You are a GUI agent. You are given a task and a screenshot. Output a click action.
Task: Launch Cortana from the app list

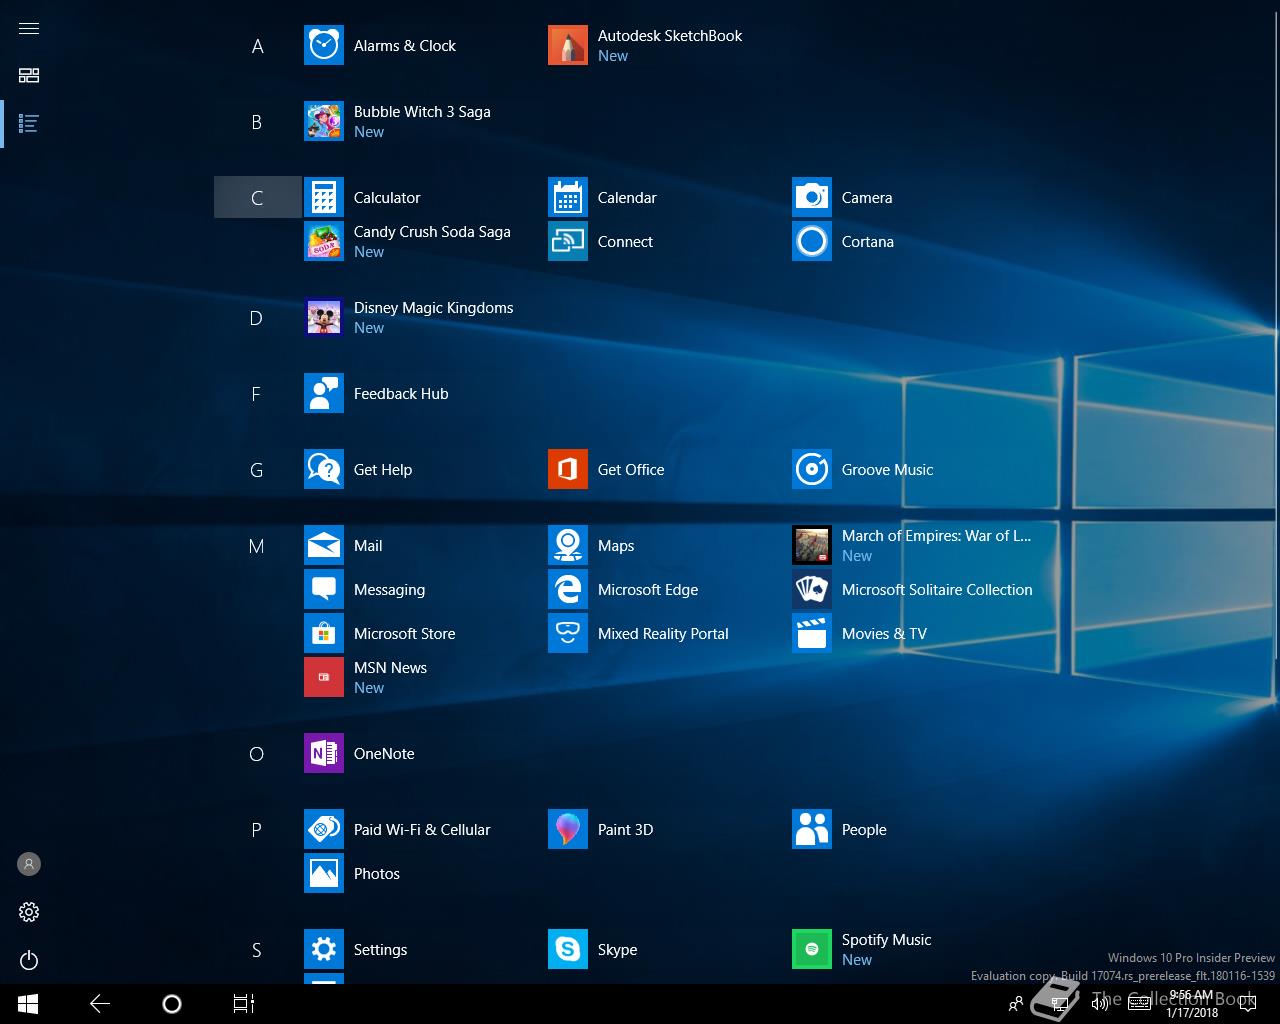click(812, 242)
